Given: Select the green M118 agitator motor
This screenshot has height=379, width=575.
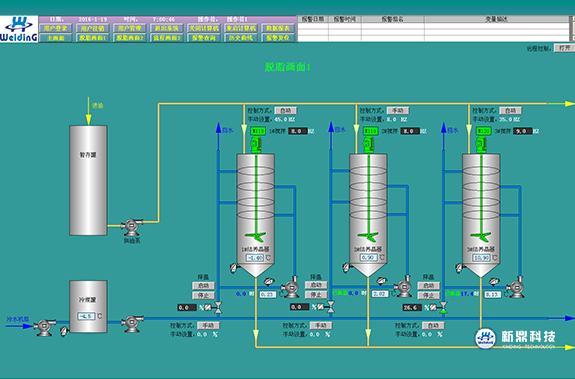Looking at the screenshot, I should (x=256, y=144).
